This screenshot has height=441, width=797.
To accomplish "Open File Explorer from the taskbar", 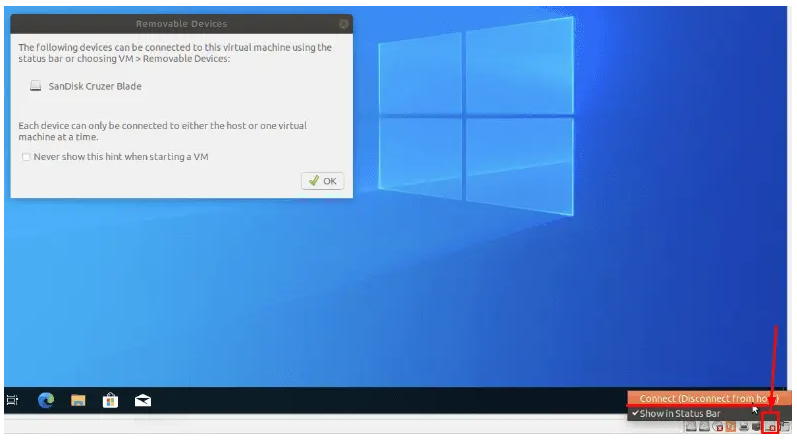I will (x=78, y=401).
